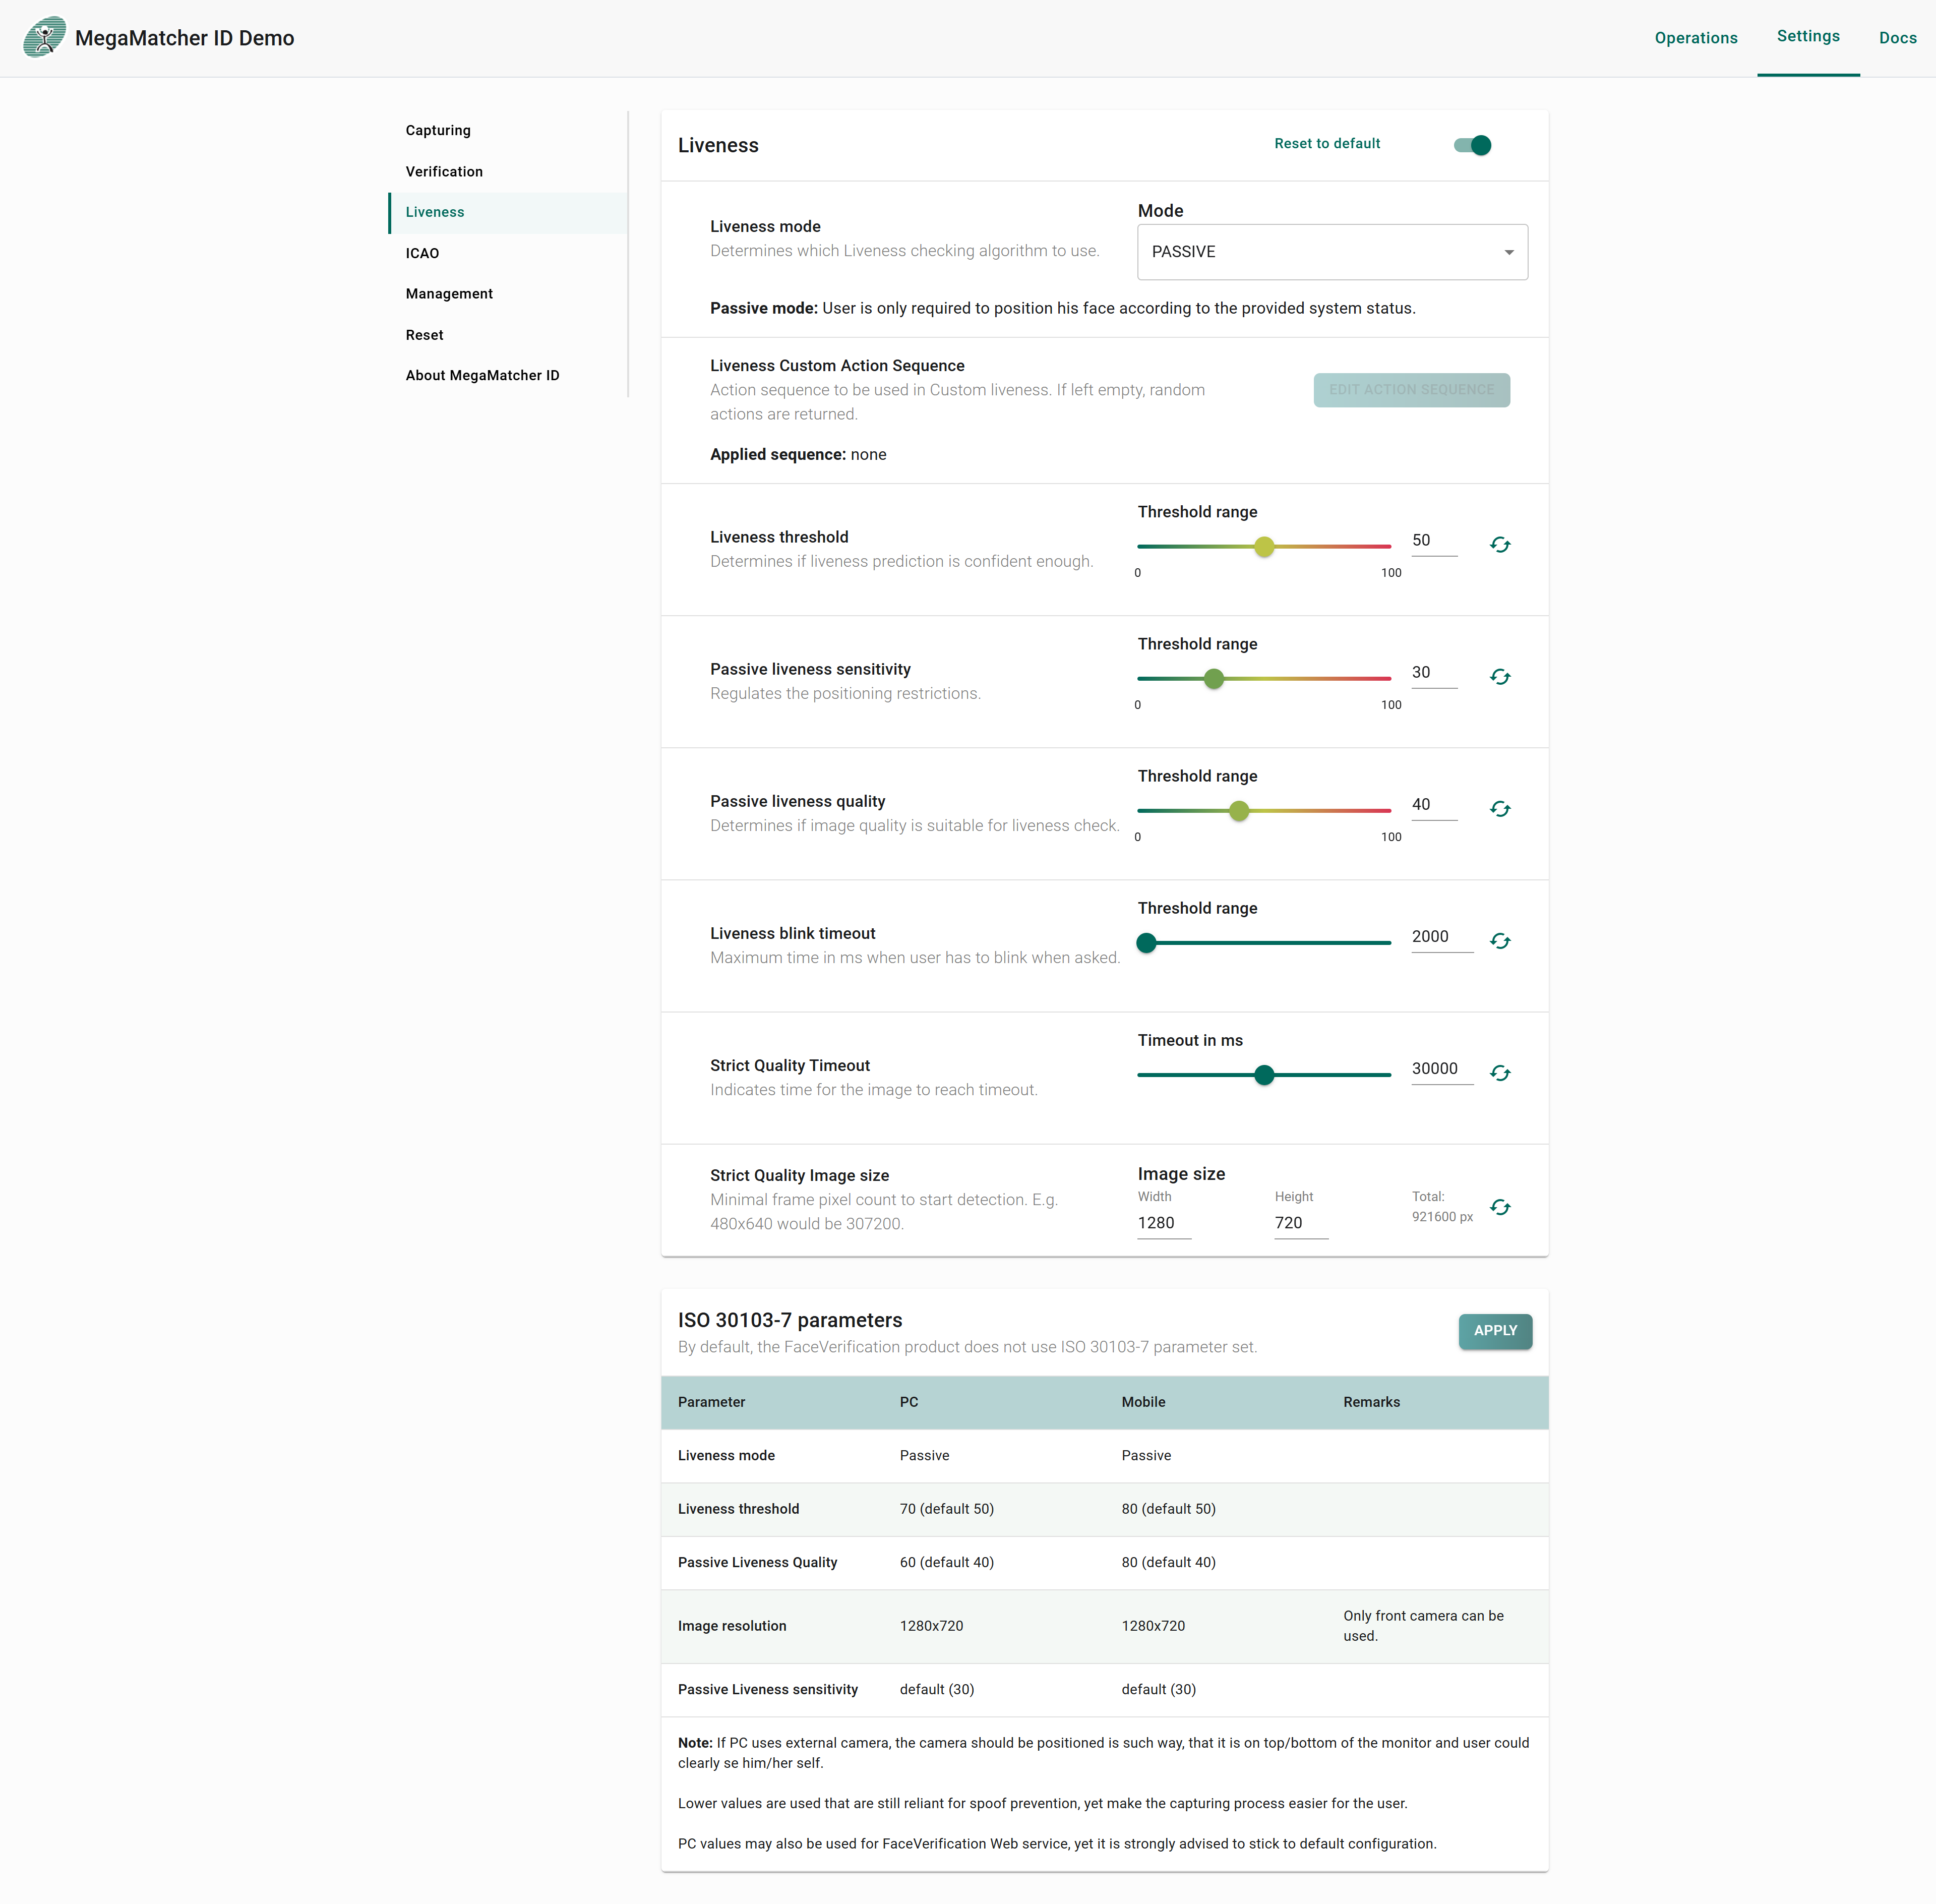
Task: Select Verification in the settings sidebar
Action: pos(508,172)
